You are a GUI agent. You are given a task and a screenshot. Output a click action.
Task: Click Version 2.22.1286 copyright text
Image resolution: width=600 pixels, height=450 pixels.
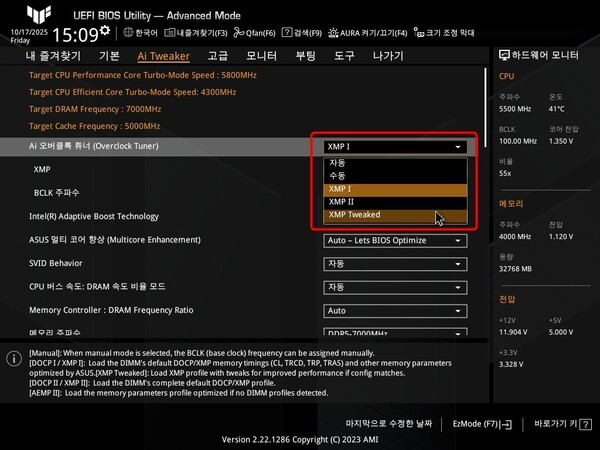[300, 440]
